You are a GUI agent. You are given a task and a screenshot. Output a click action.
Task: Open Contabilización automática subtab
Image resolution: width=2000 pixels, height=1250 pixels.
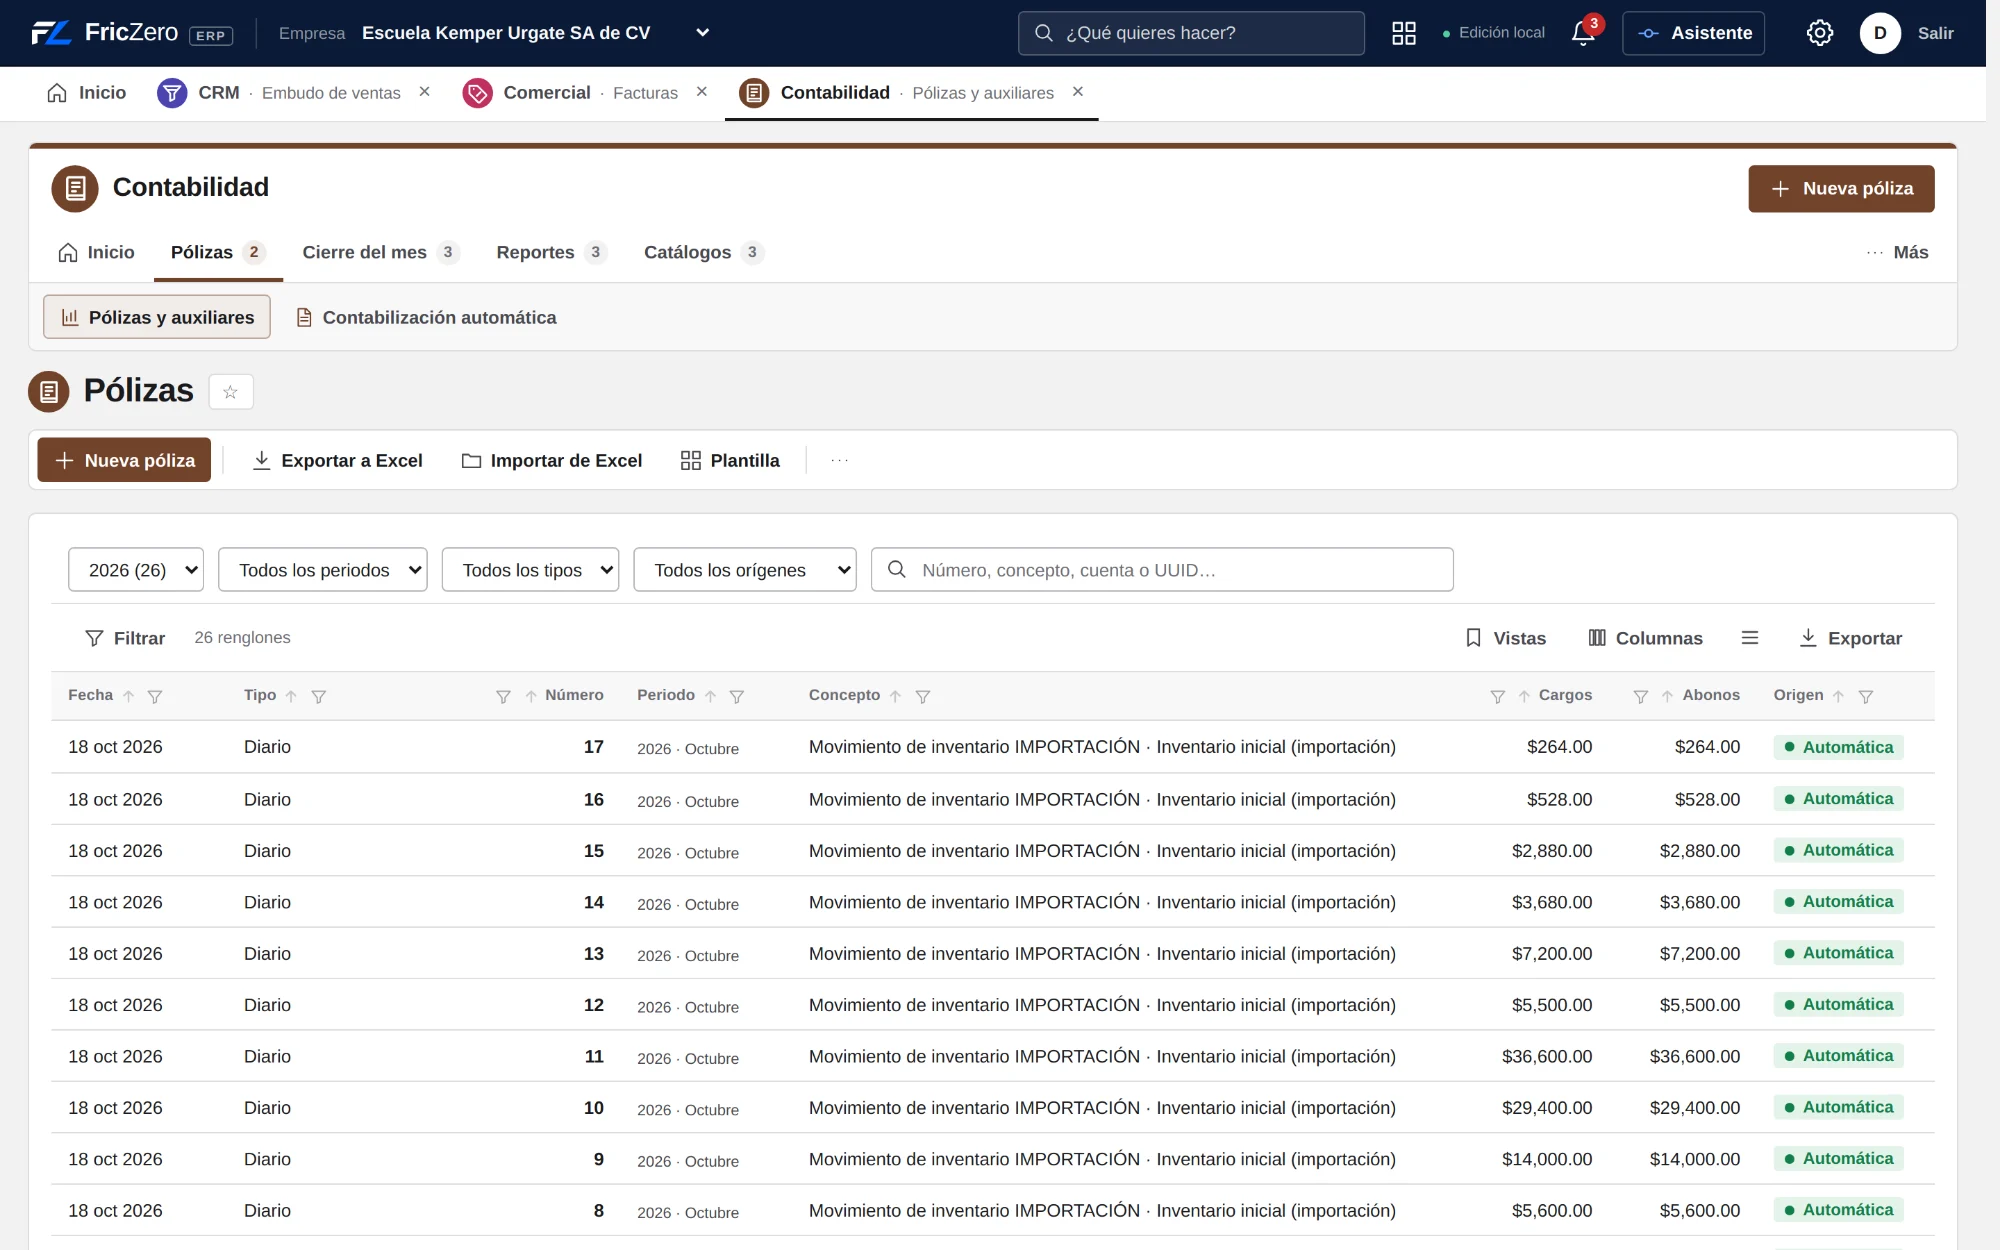pyautogui.click(x=427, y=317)
